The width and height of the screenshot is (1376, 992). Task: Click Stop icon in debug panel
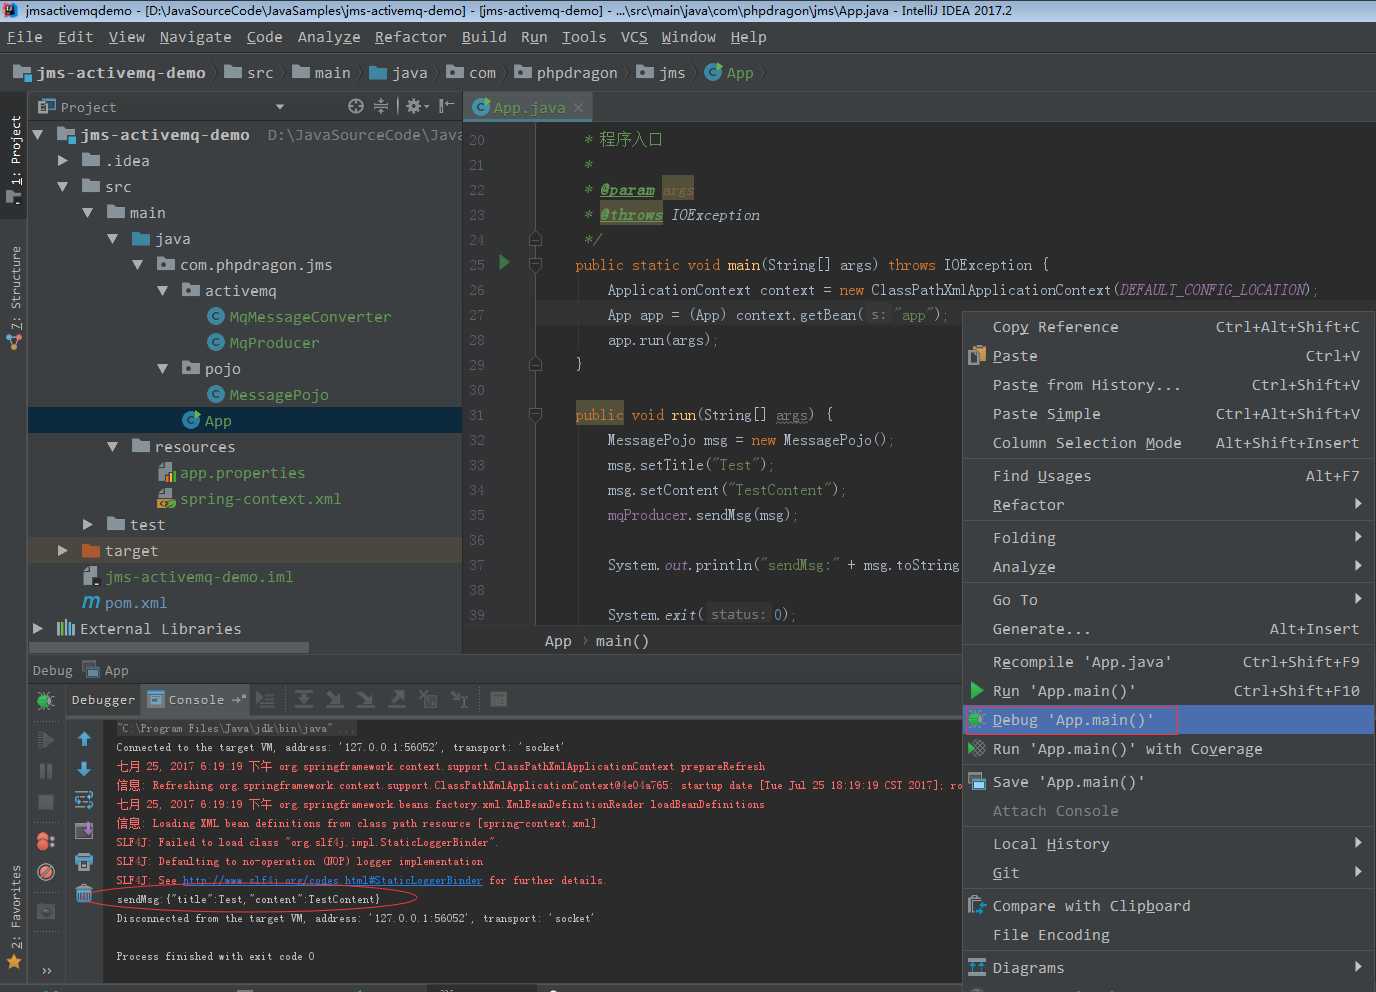pos(45,802)
